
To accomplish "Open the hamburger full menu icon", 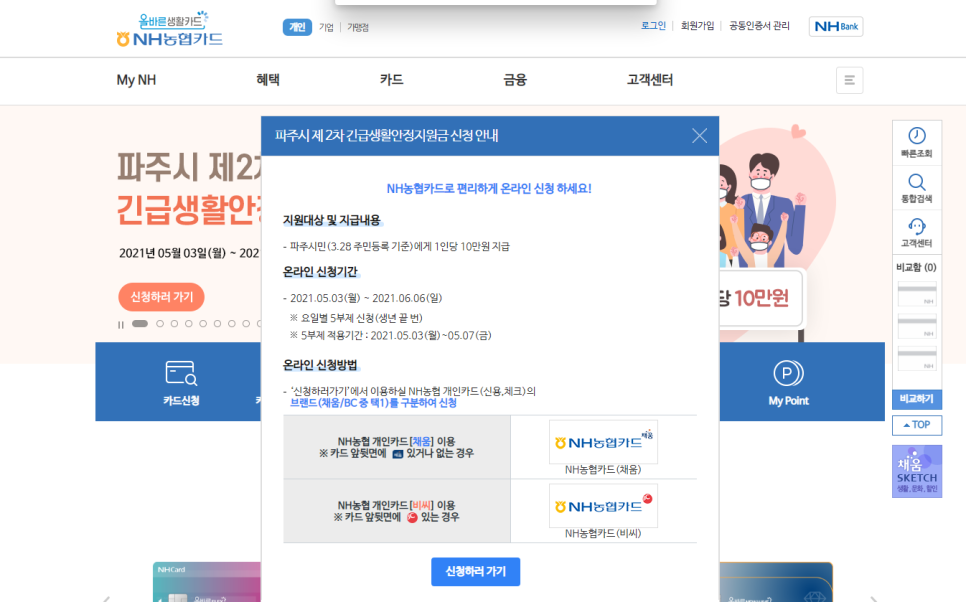I will click(849, 80).
